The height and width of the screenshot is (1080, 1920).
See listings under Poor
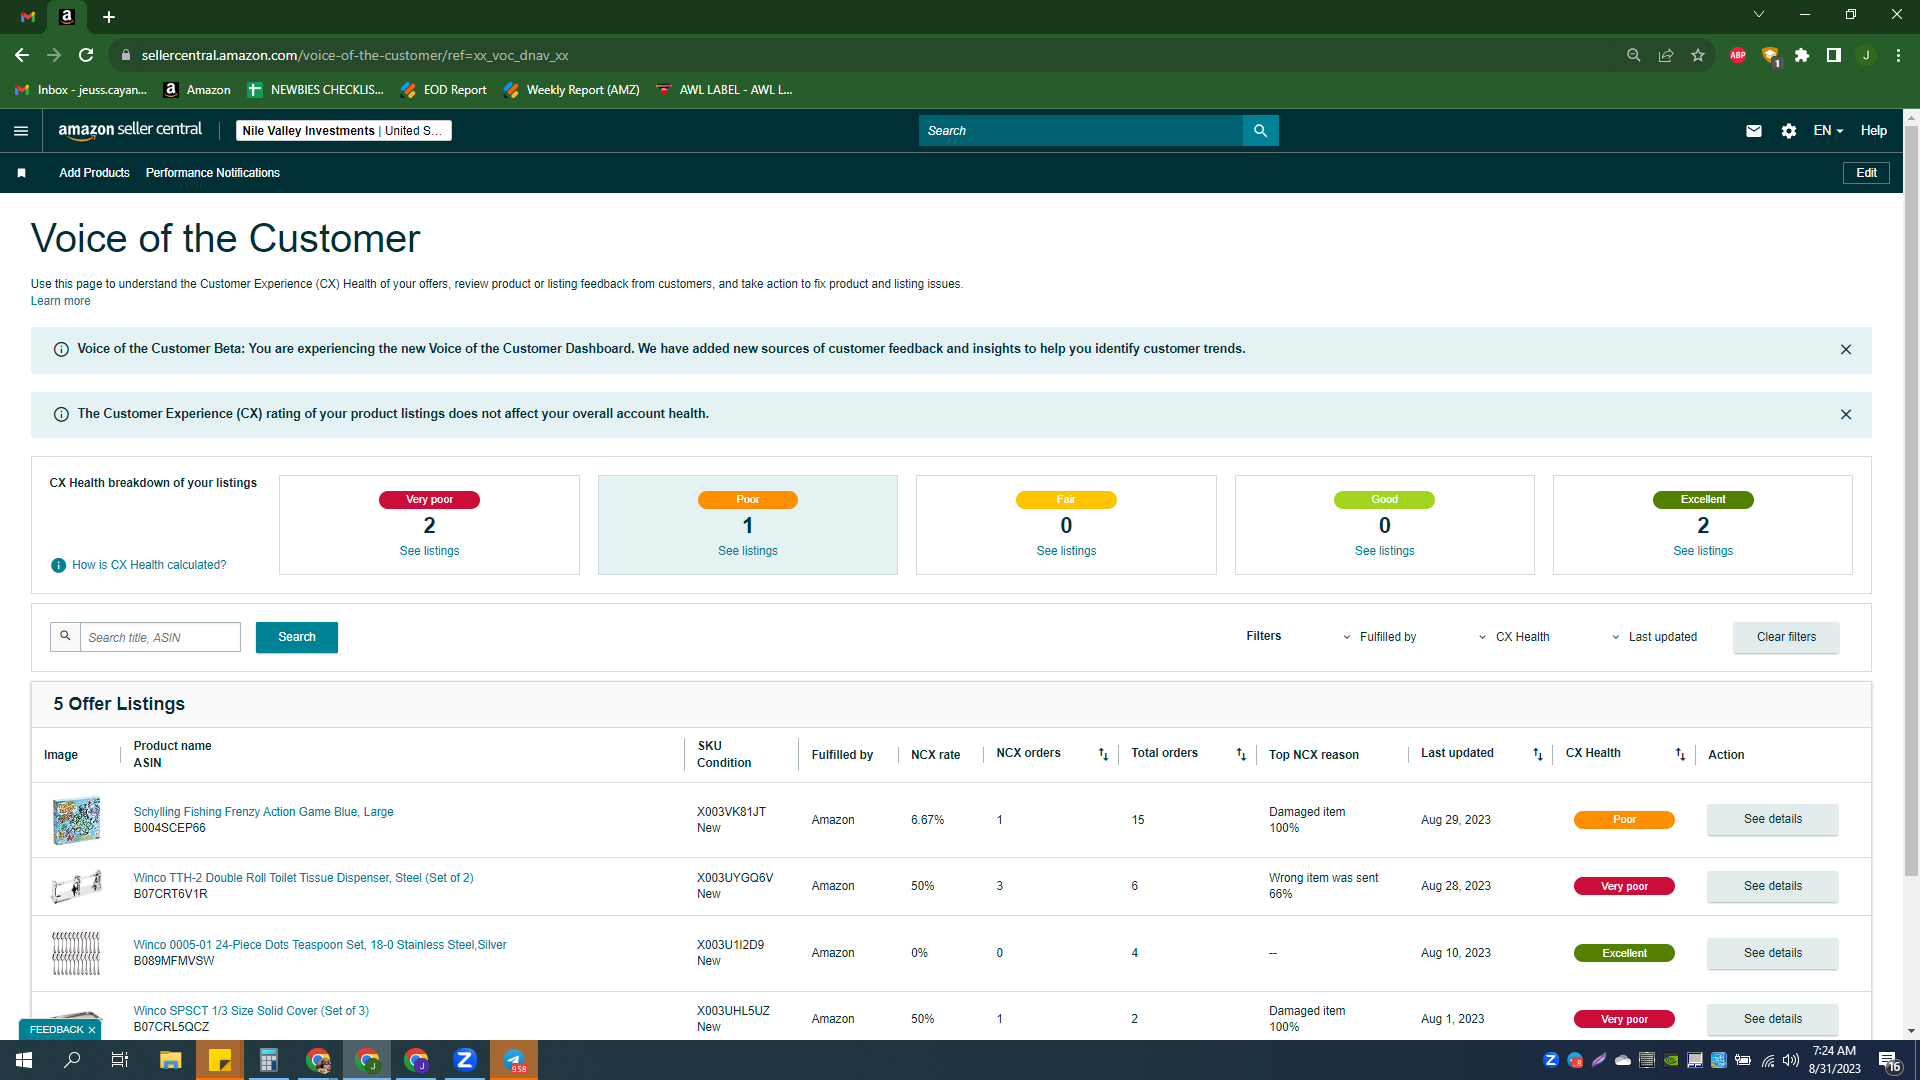pyautogui.click(x=748, y=552)
